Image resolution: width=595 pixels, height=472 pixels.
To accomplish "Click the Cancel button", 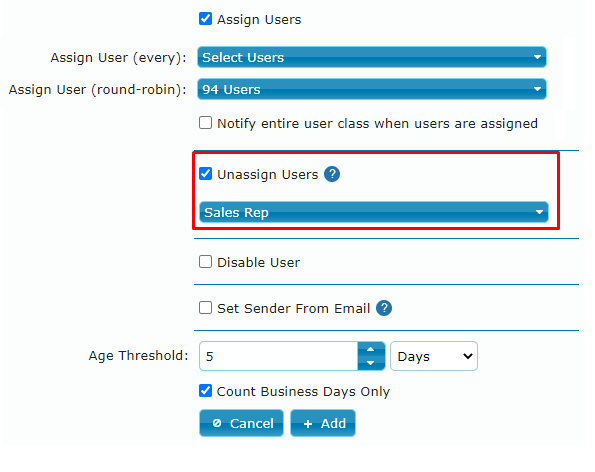I will pos(241,423).
